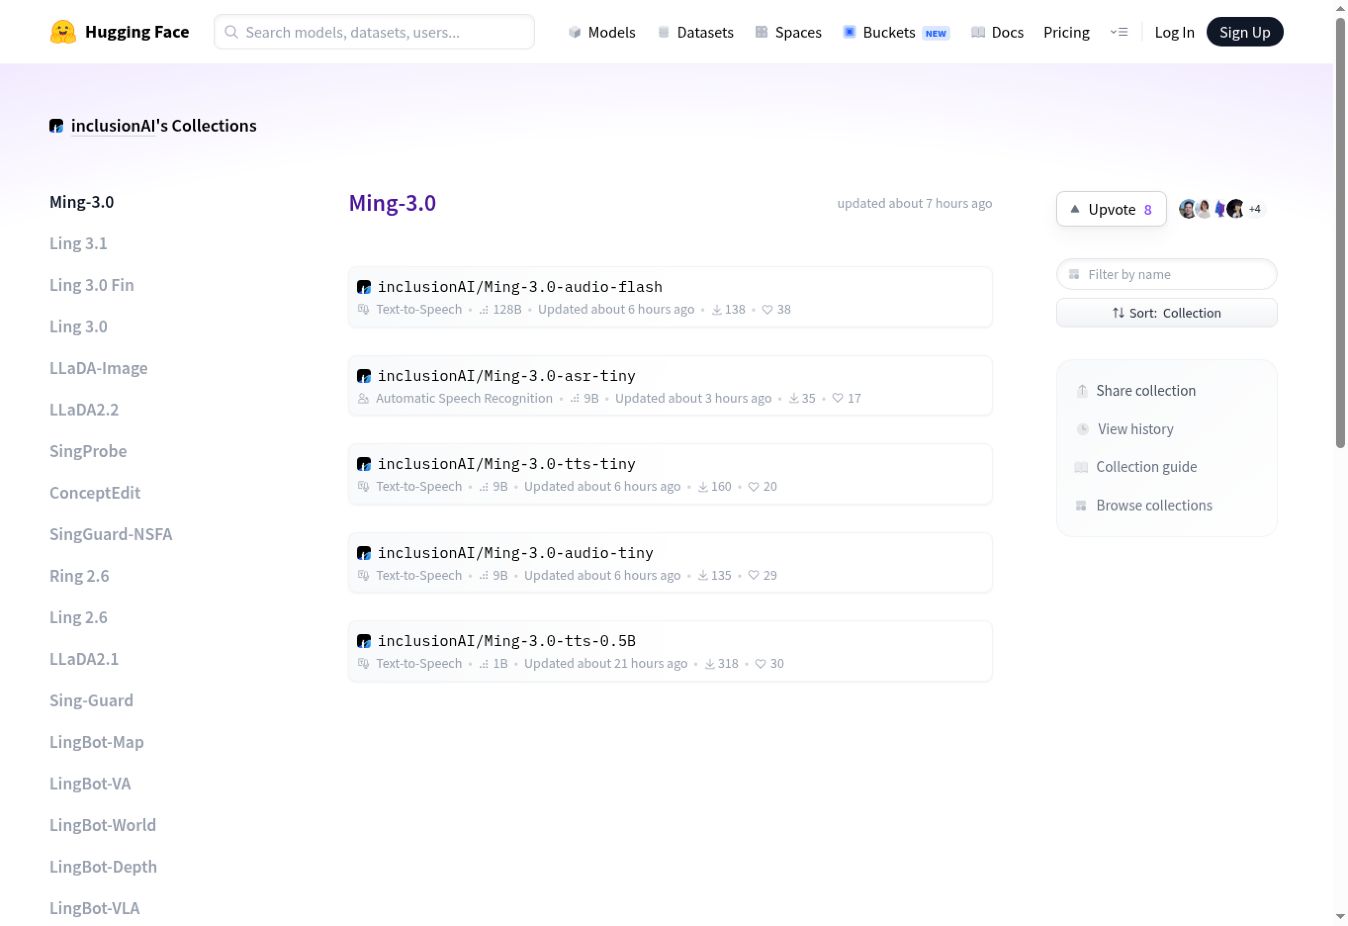Open the Datasets page
Viewport: 1348px width, 926px height.
click(x=695, y=32)
